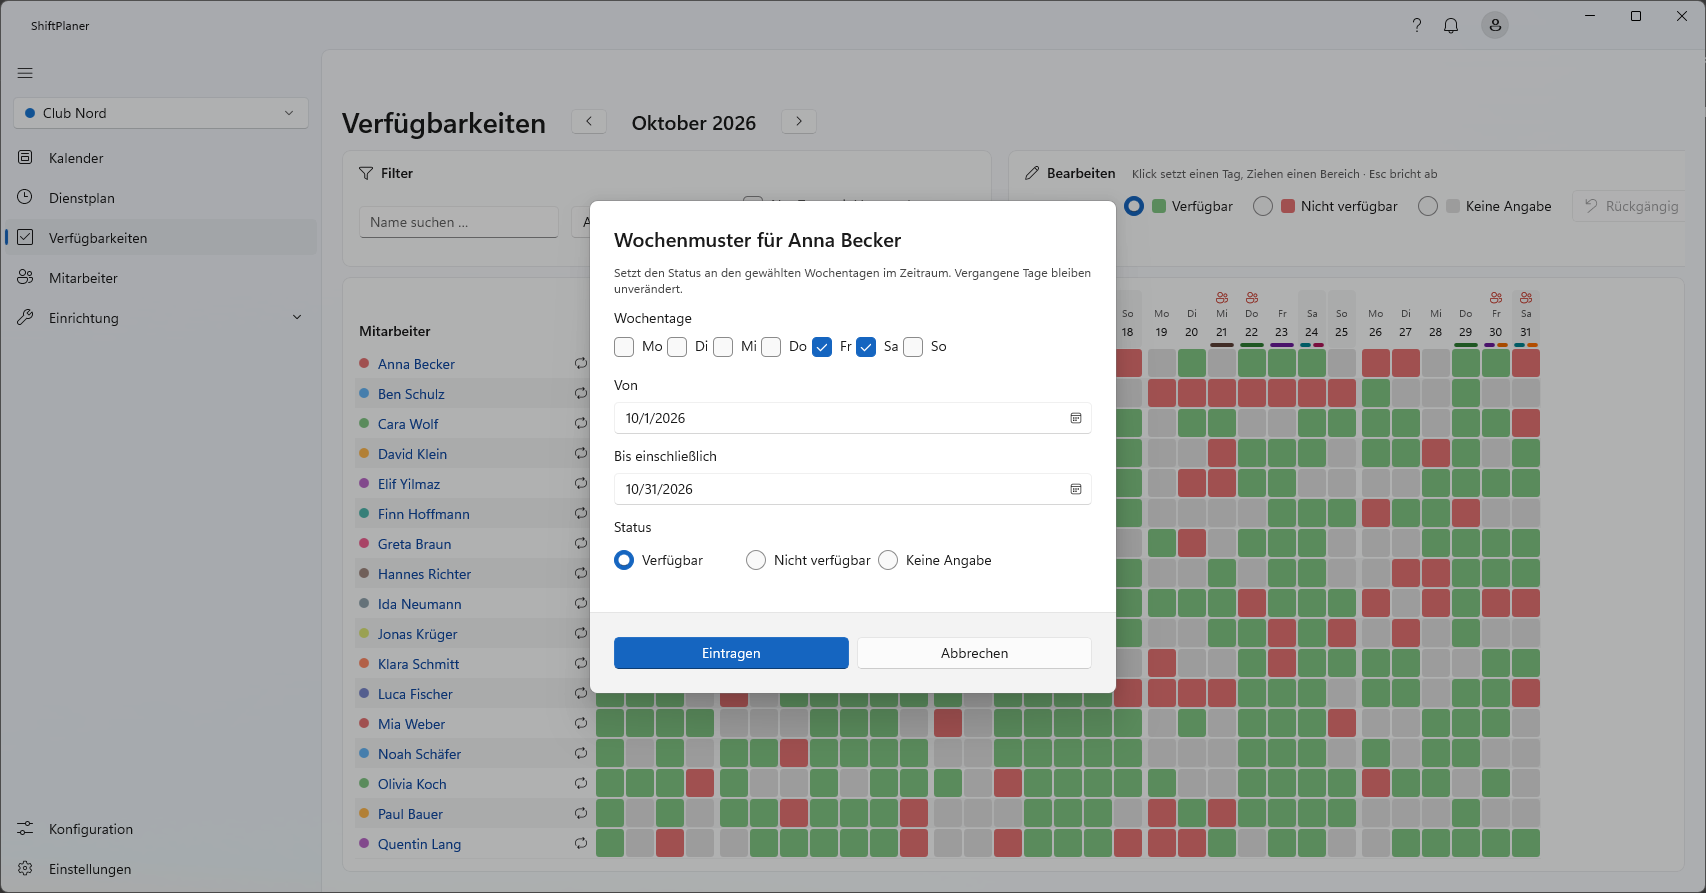
Task: Click the repeat pattern icon for Olivia Koch
Action: 581,783
